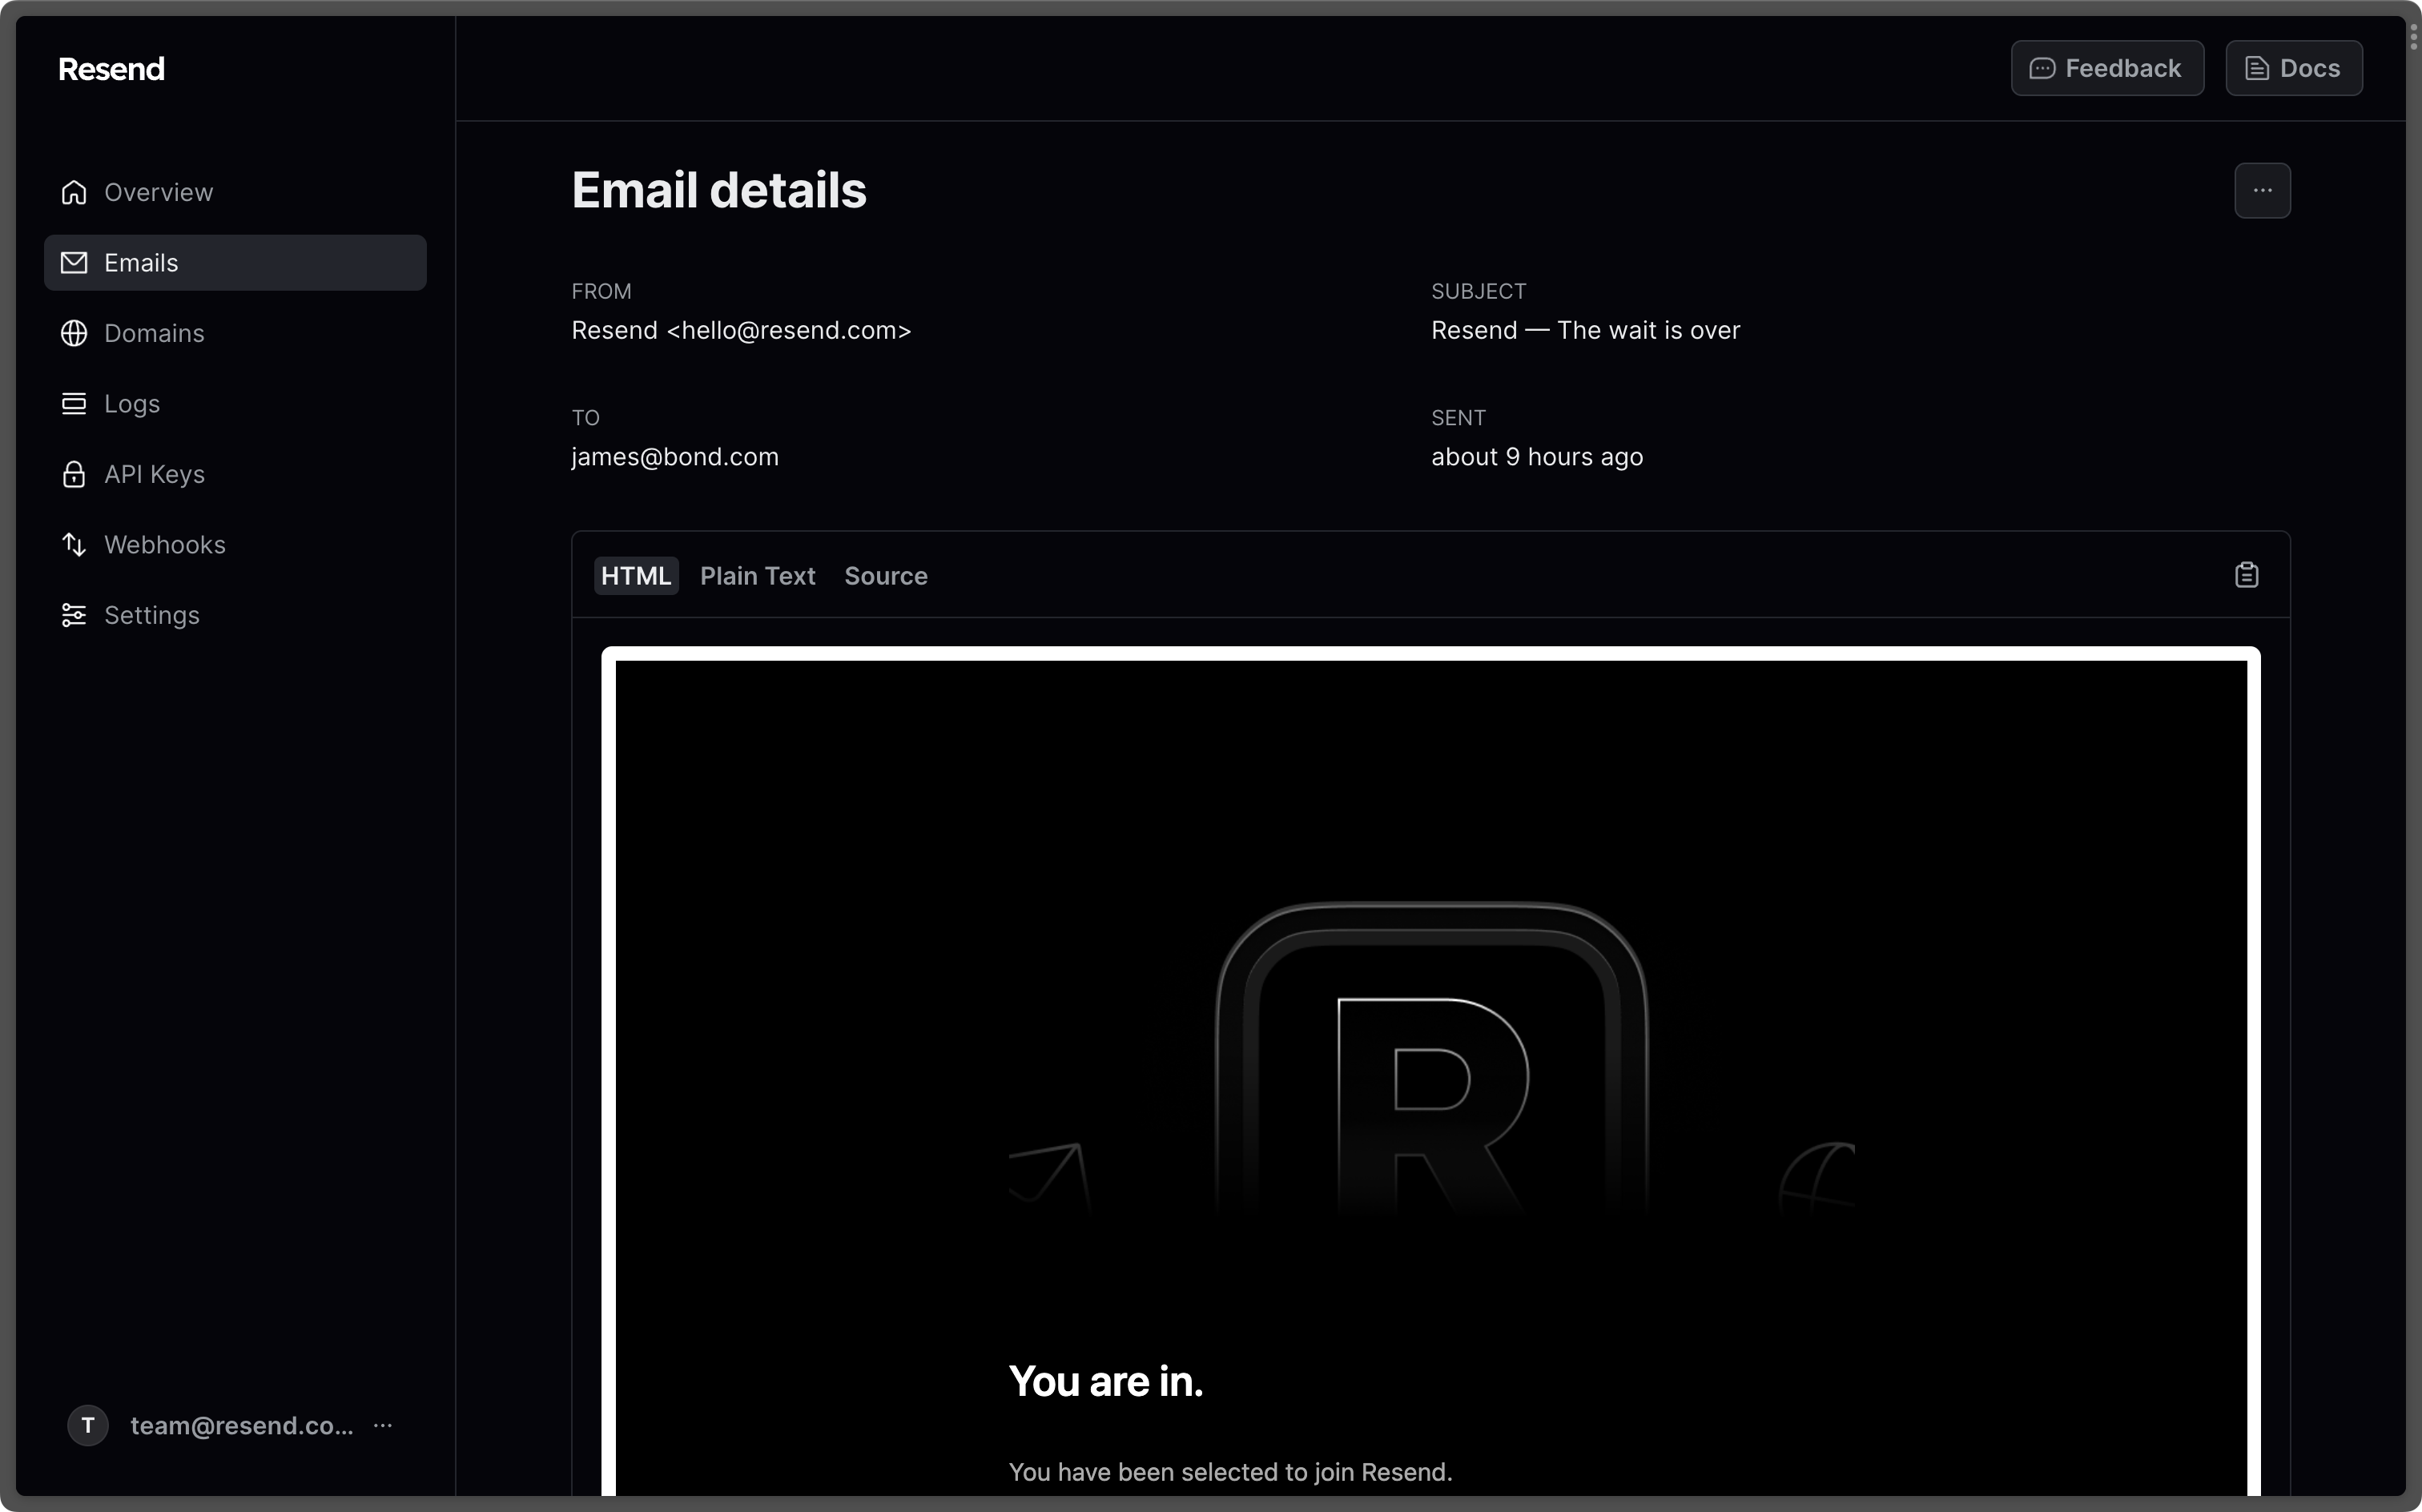Screen dimensions: 2422x1512
Task: Switch to Plain Text tab
Action: pos(758,575)
